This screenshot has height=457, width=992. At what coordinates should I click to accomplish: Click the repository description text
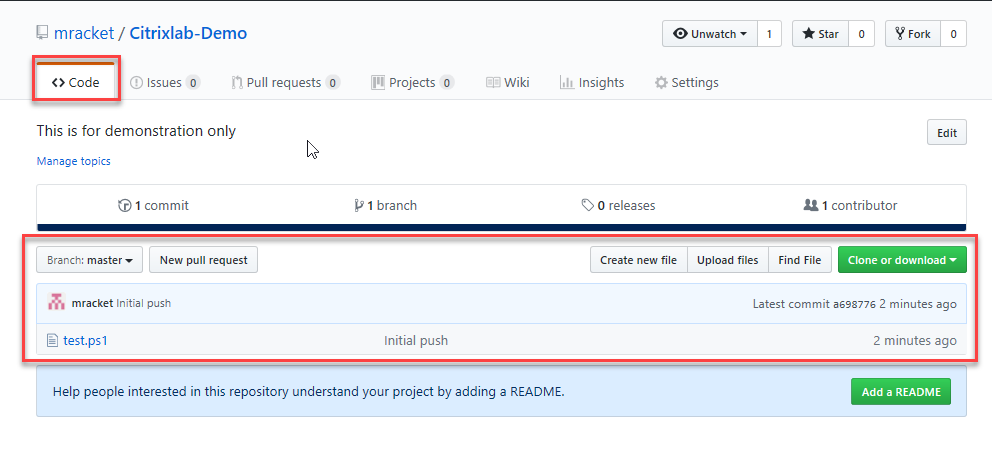point(136,131)
